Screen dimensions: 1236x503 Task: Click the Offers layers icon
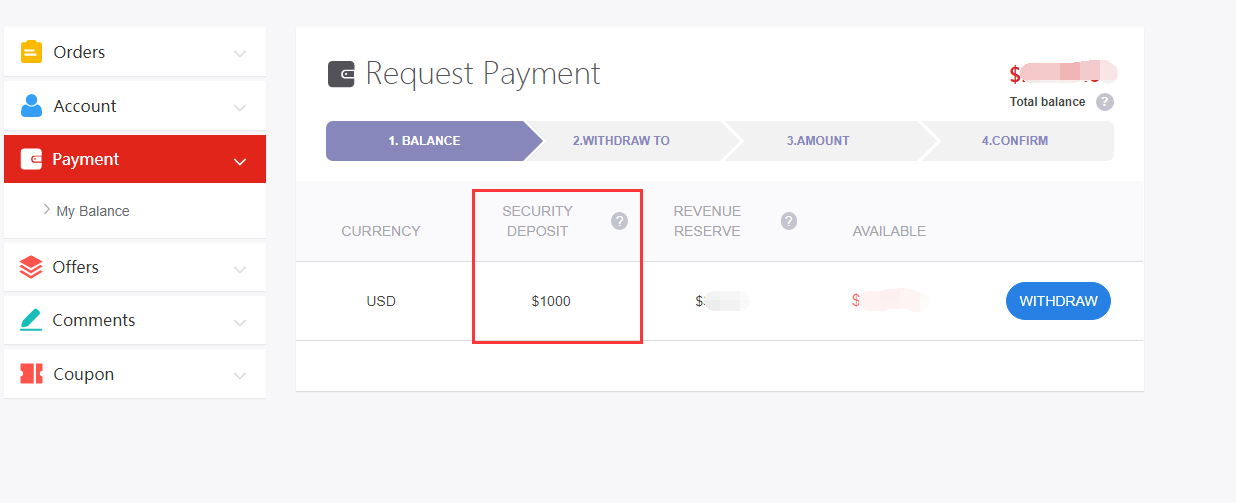point(31,267)
